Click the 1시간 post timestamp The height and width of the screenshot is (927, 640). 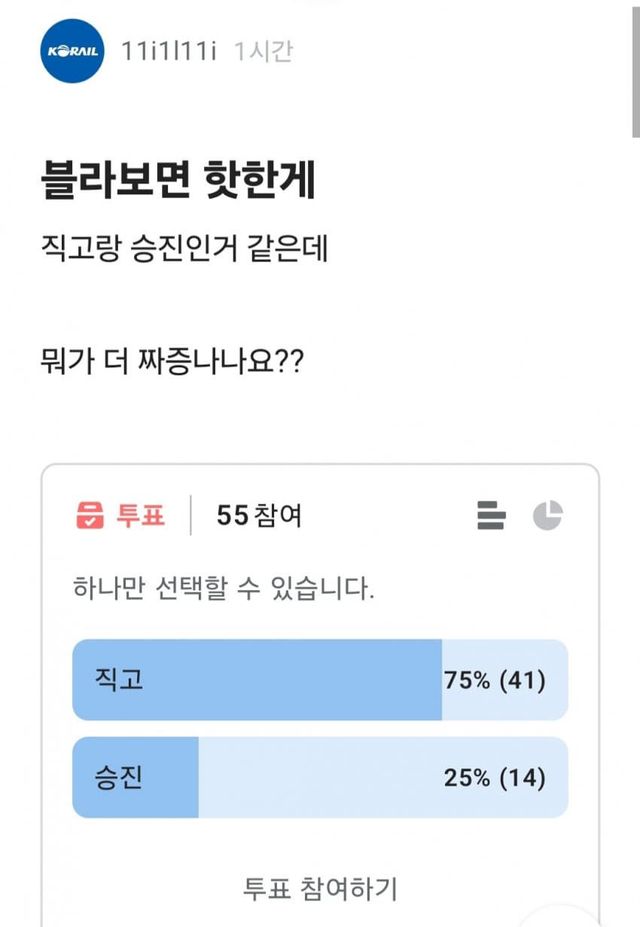[263, 51]
